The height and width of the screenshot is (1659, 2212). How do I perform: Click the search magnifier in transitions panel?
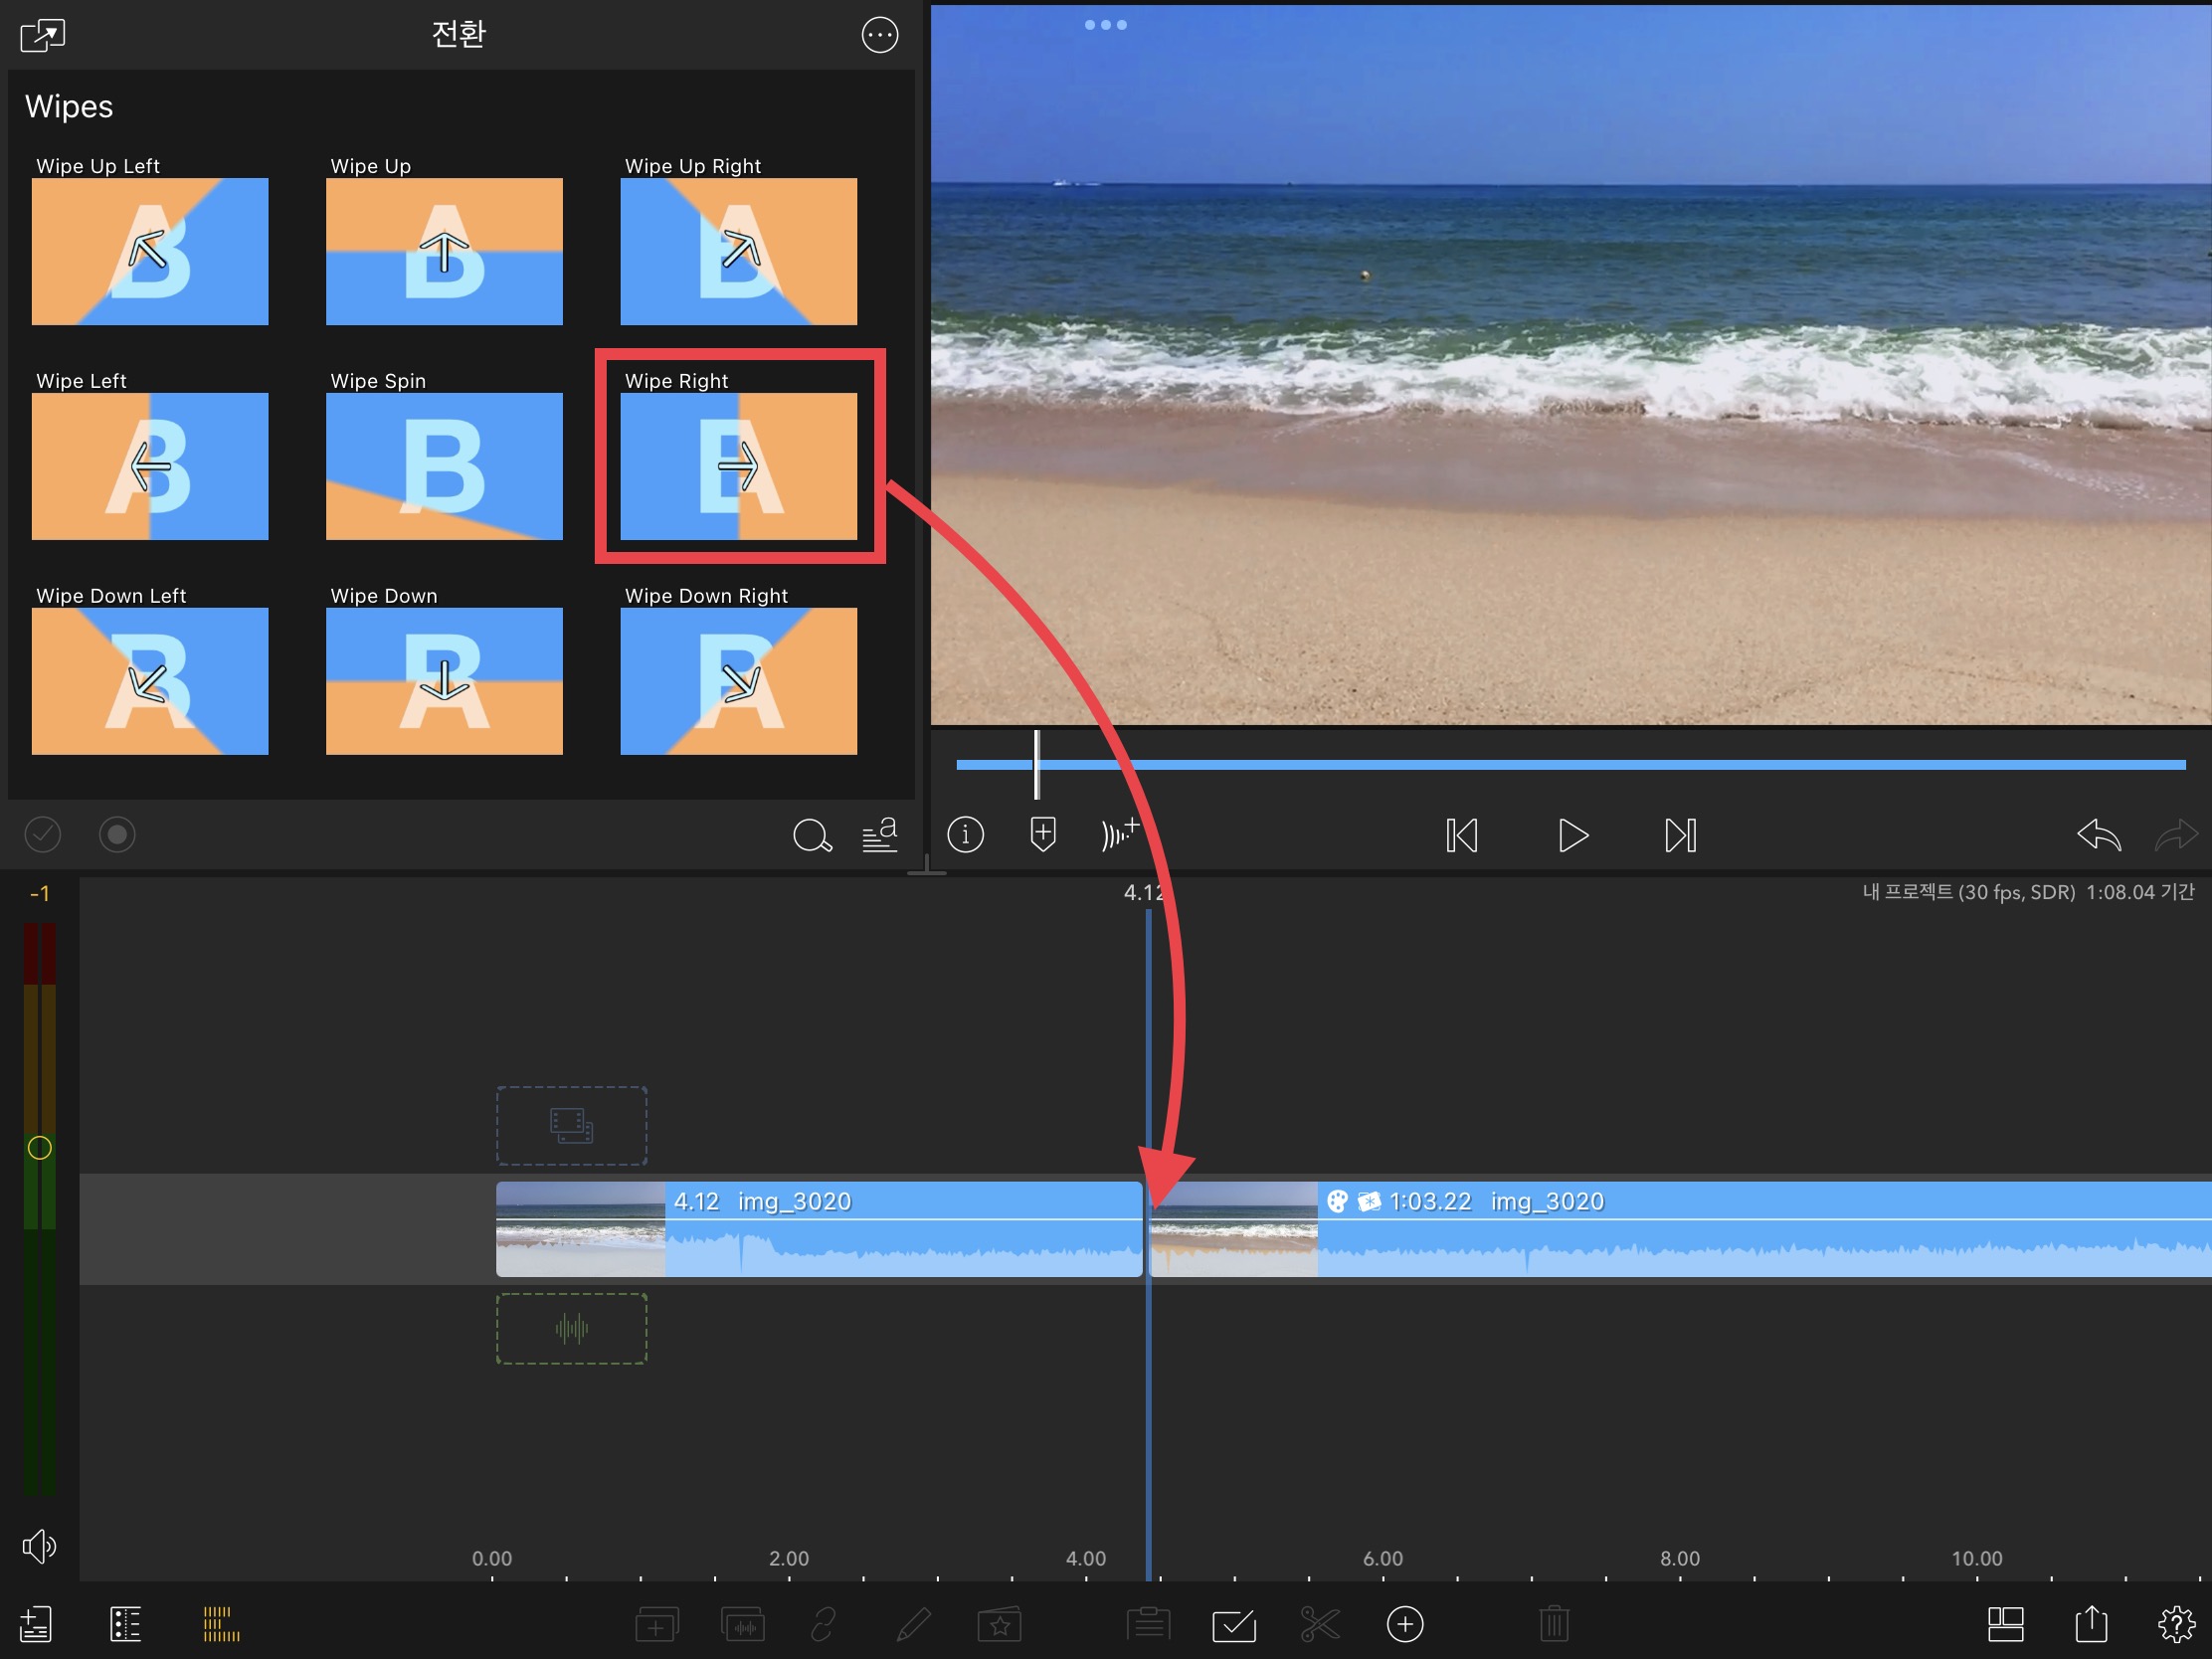click(x=811, y=834)
